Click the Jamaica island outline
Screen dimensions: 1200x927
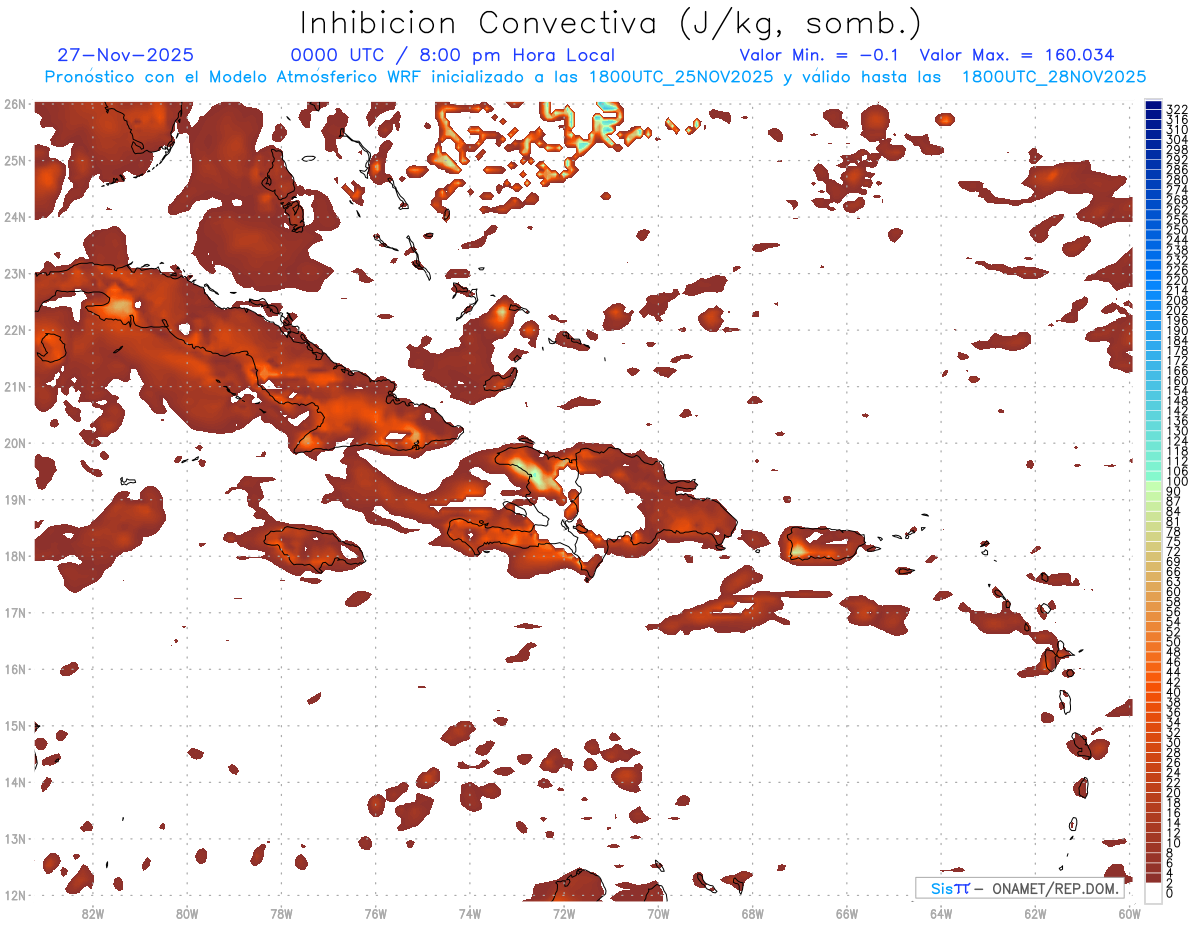(312, 548)
